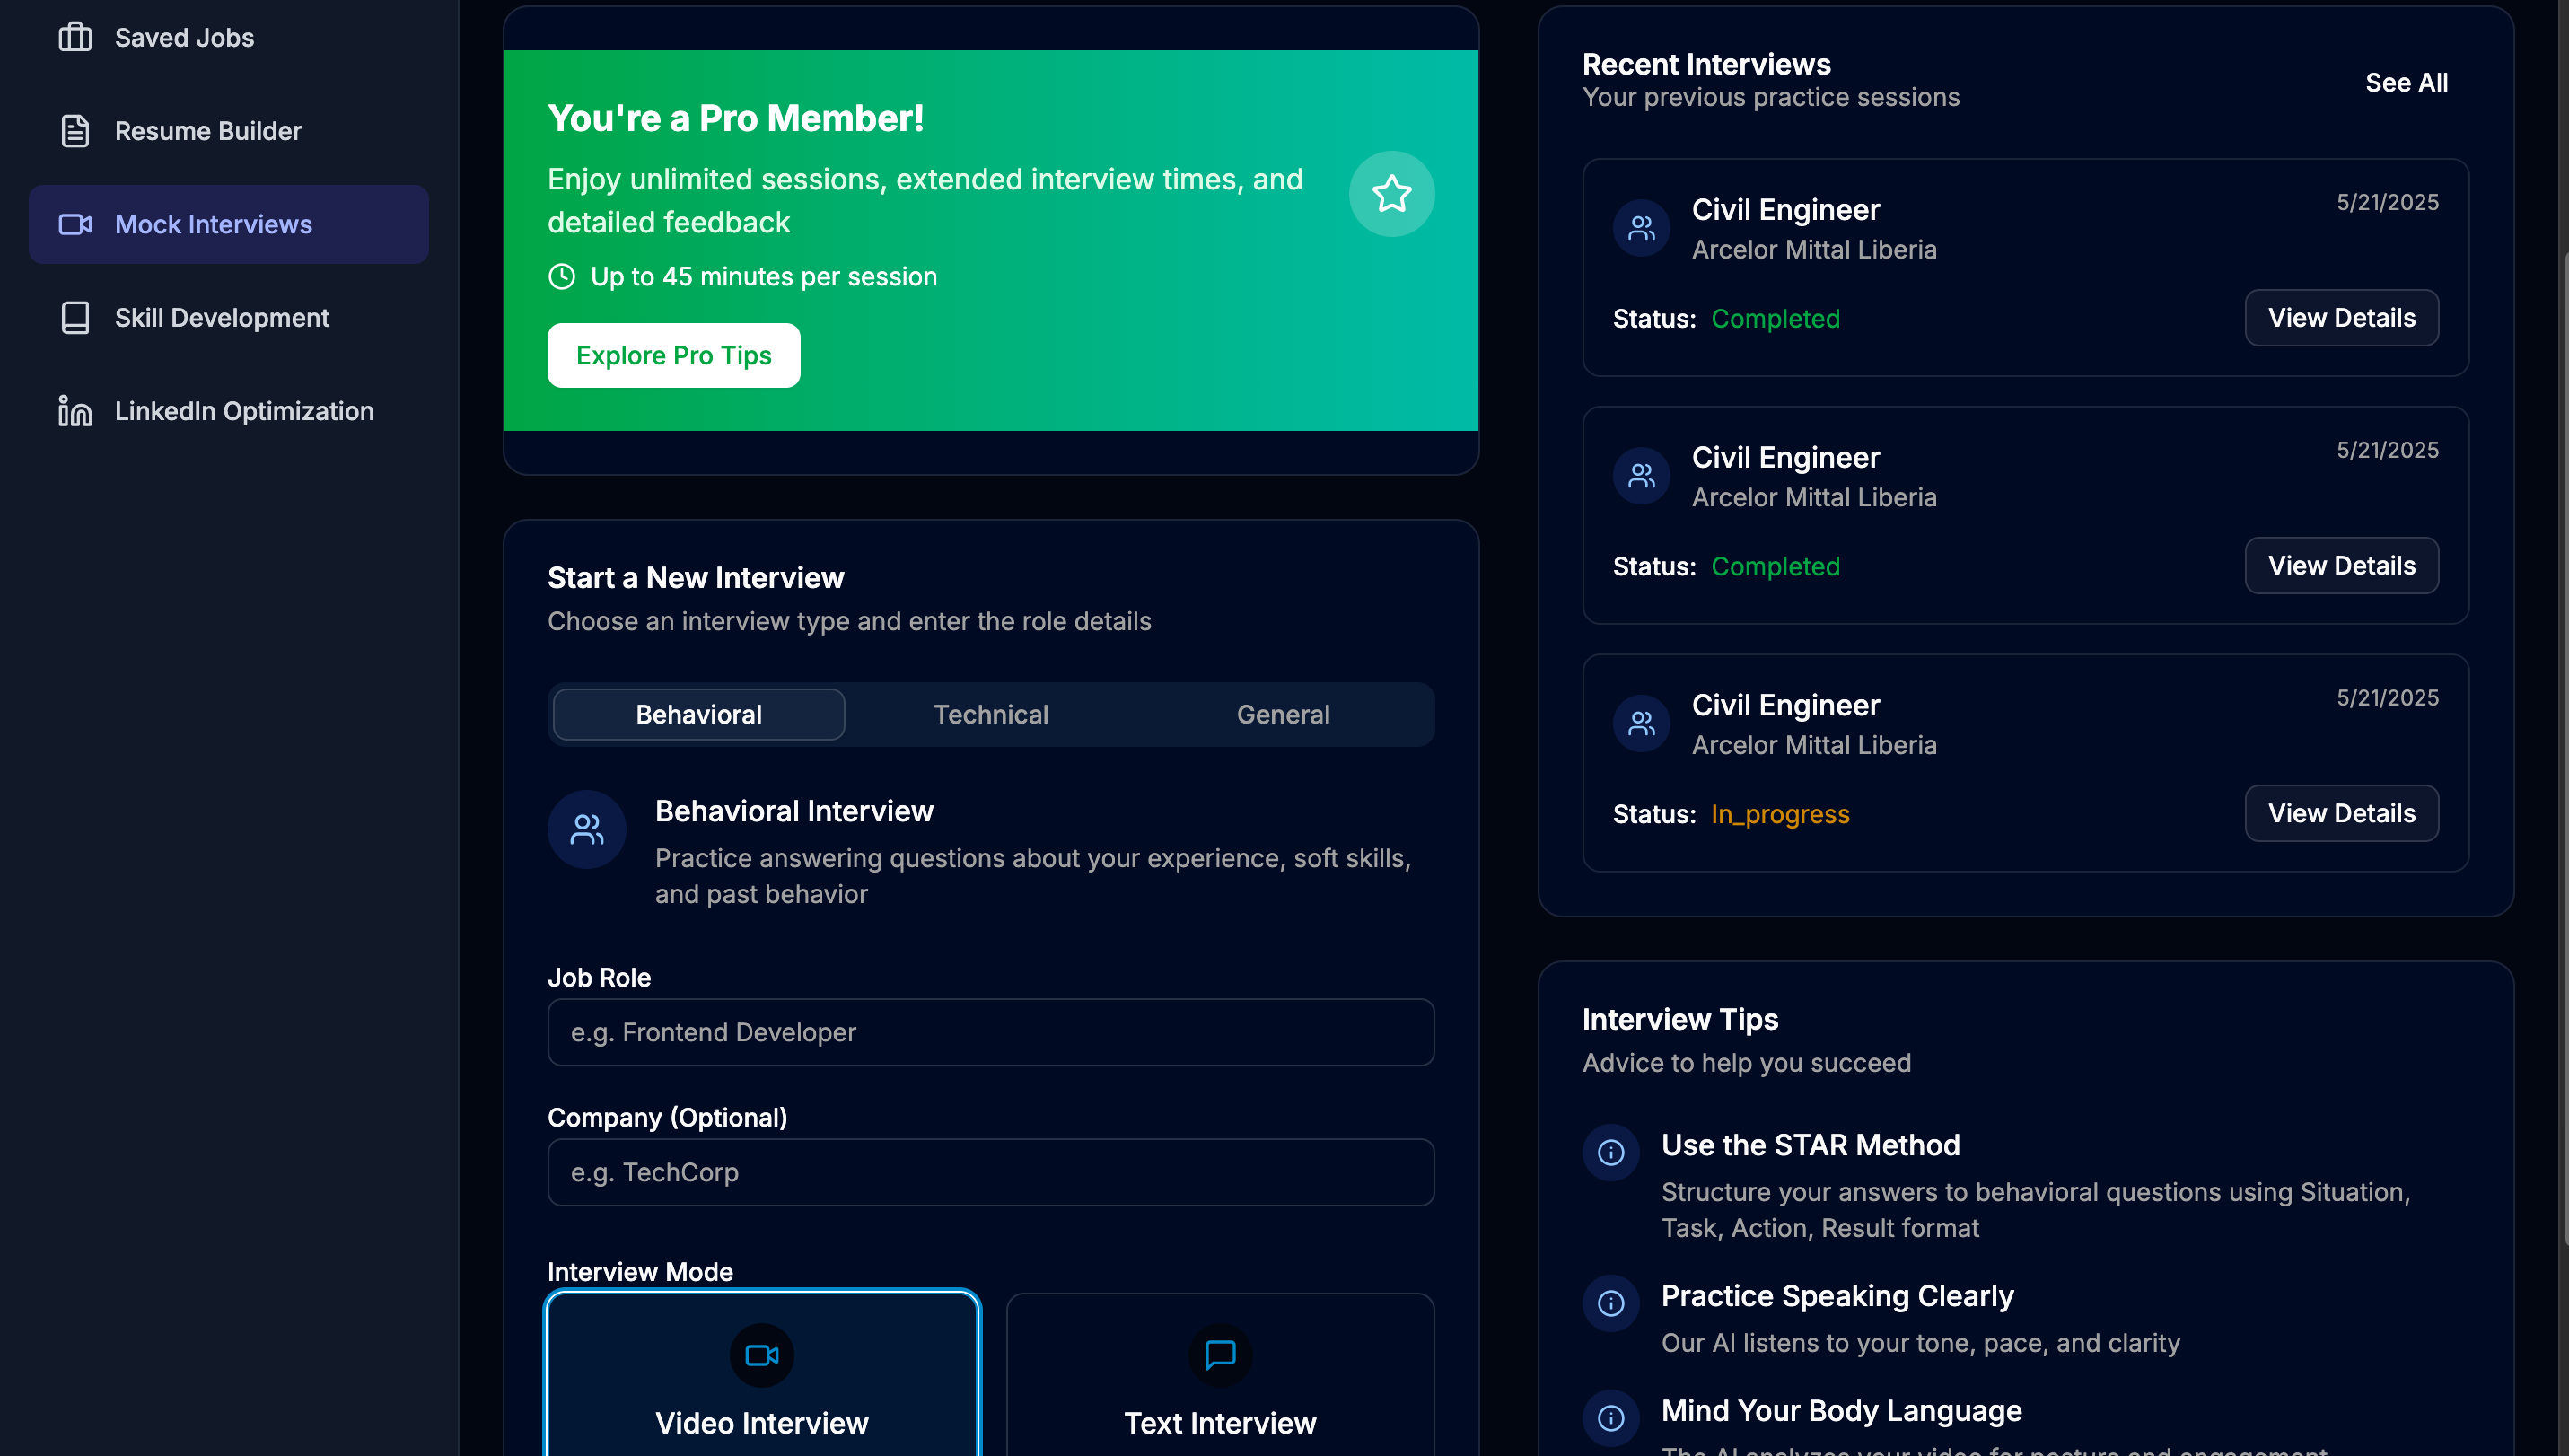Open See All recent interviews

(x=2407, y=82)
